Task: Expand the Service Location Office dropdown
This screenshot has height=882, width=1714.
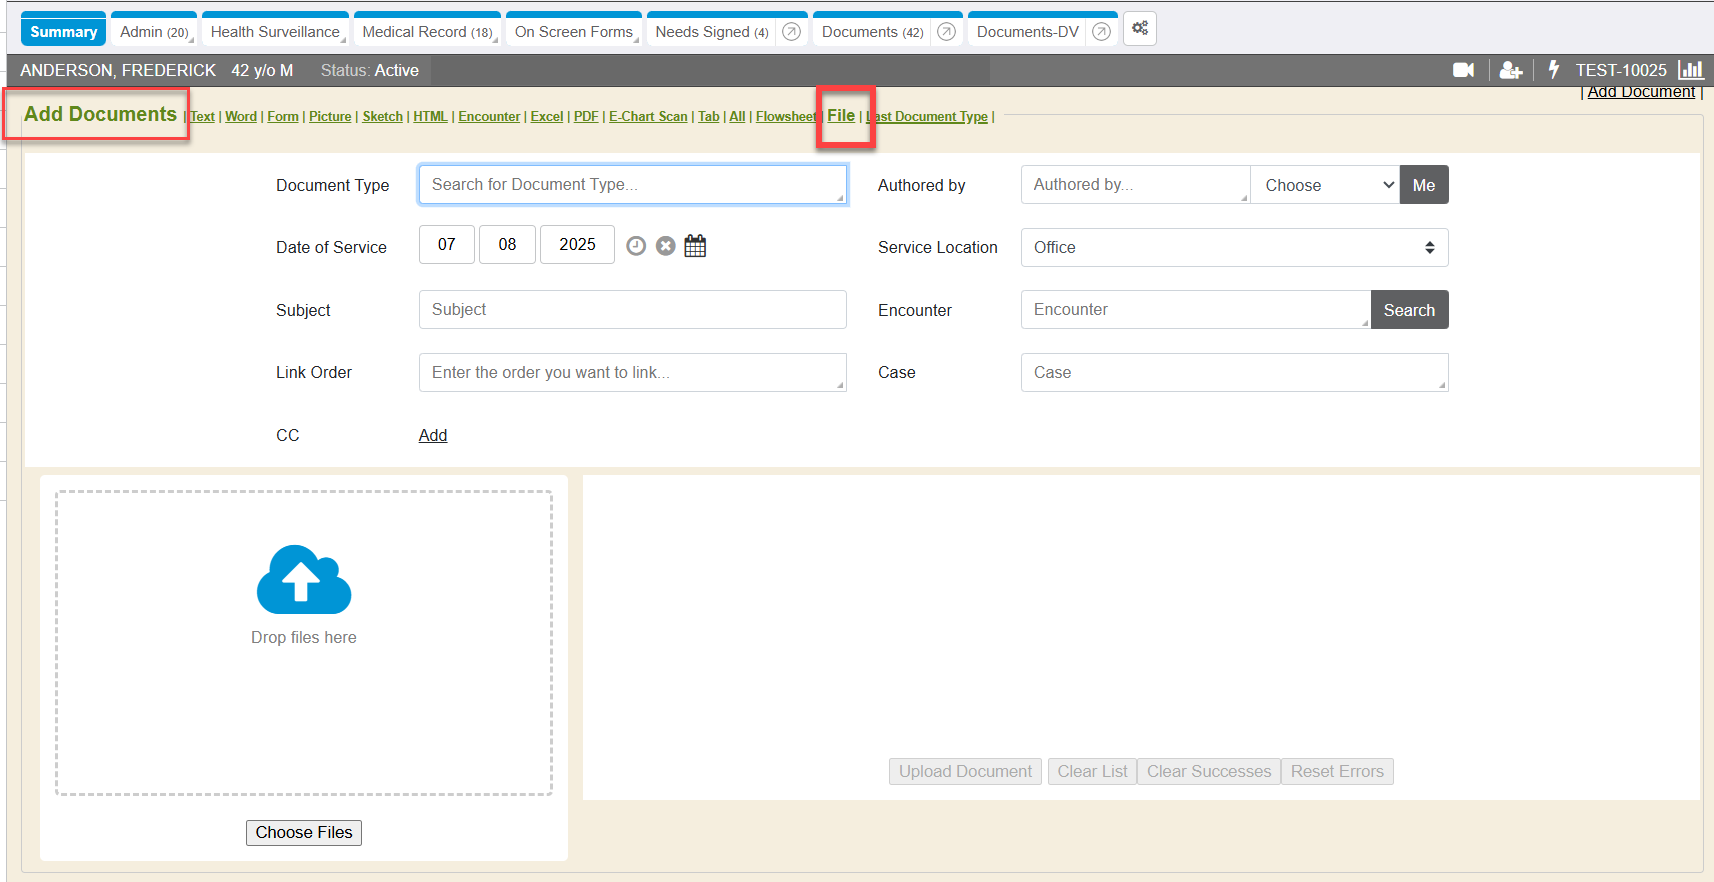Action: (1234, 248)
